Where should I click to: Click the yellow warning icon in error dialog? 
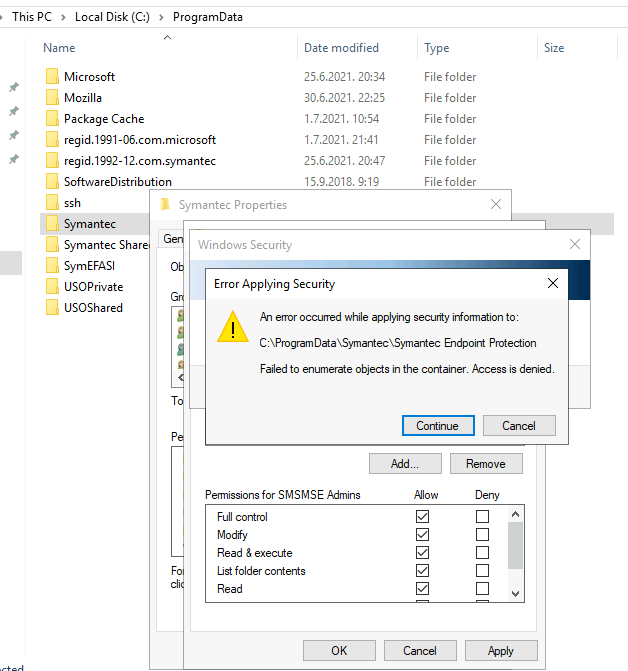tap(233, 327)
